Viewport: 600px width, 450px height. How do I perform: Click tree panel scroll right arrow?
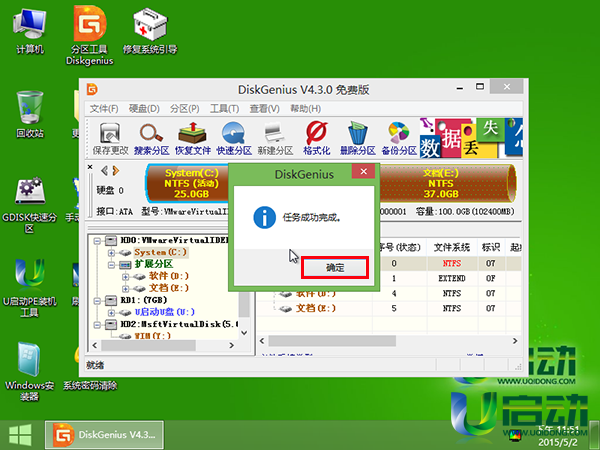point(232,345)
